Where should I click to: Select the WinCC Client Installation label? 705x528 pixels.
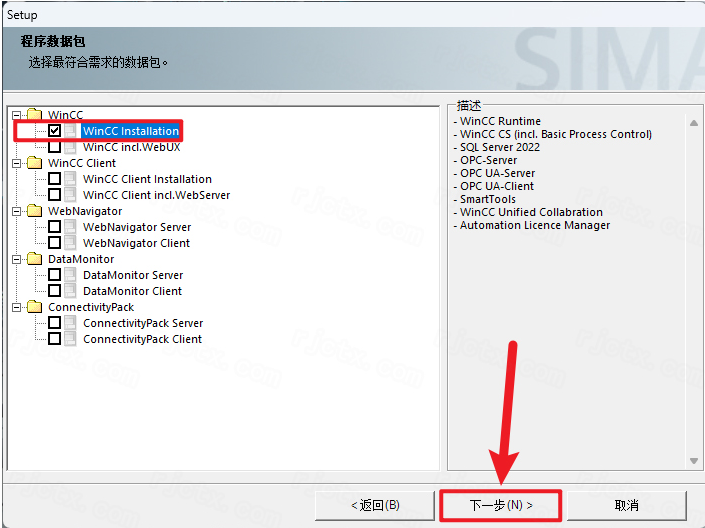pos(147,179)
